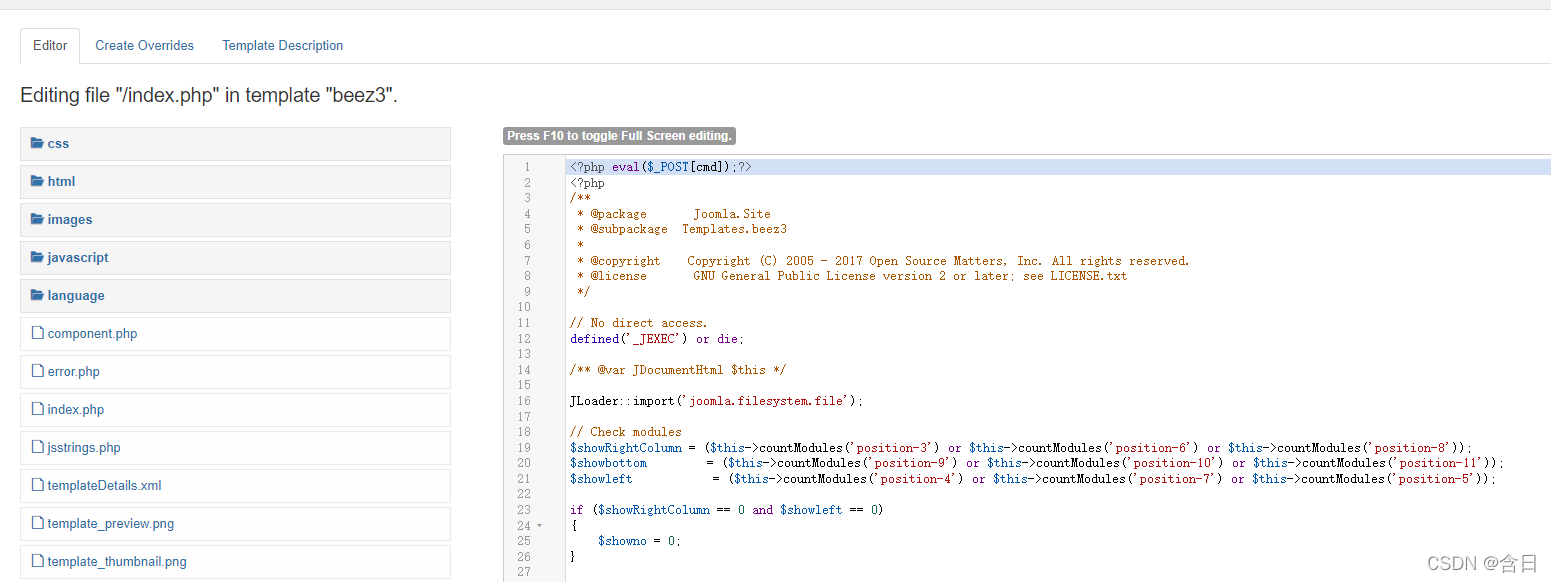Click the component.php file icon

click(x=38, y=333)
